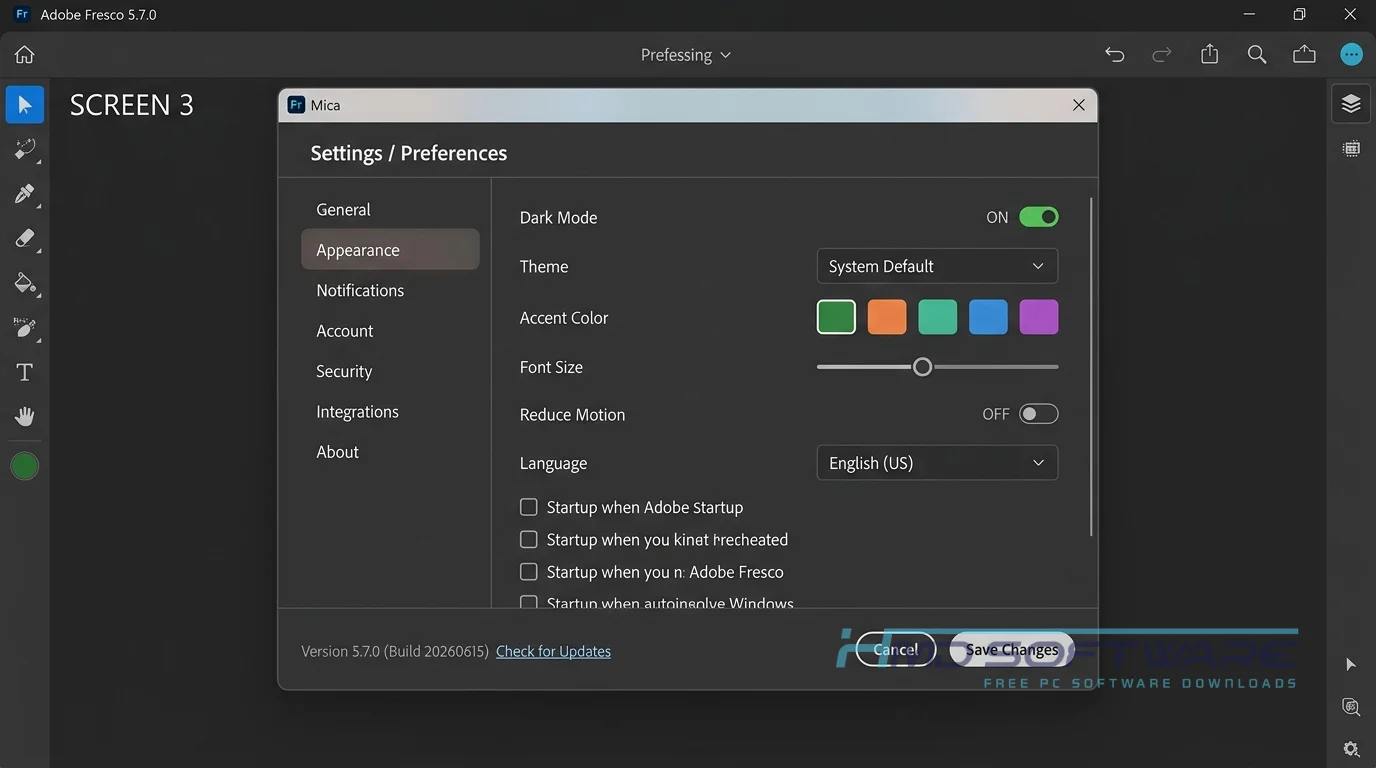Enable the Reduce Motion switch
Screen dimensions: 1376x768
coord(1039,414)
